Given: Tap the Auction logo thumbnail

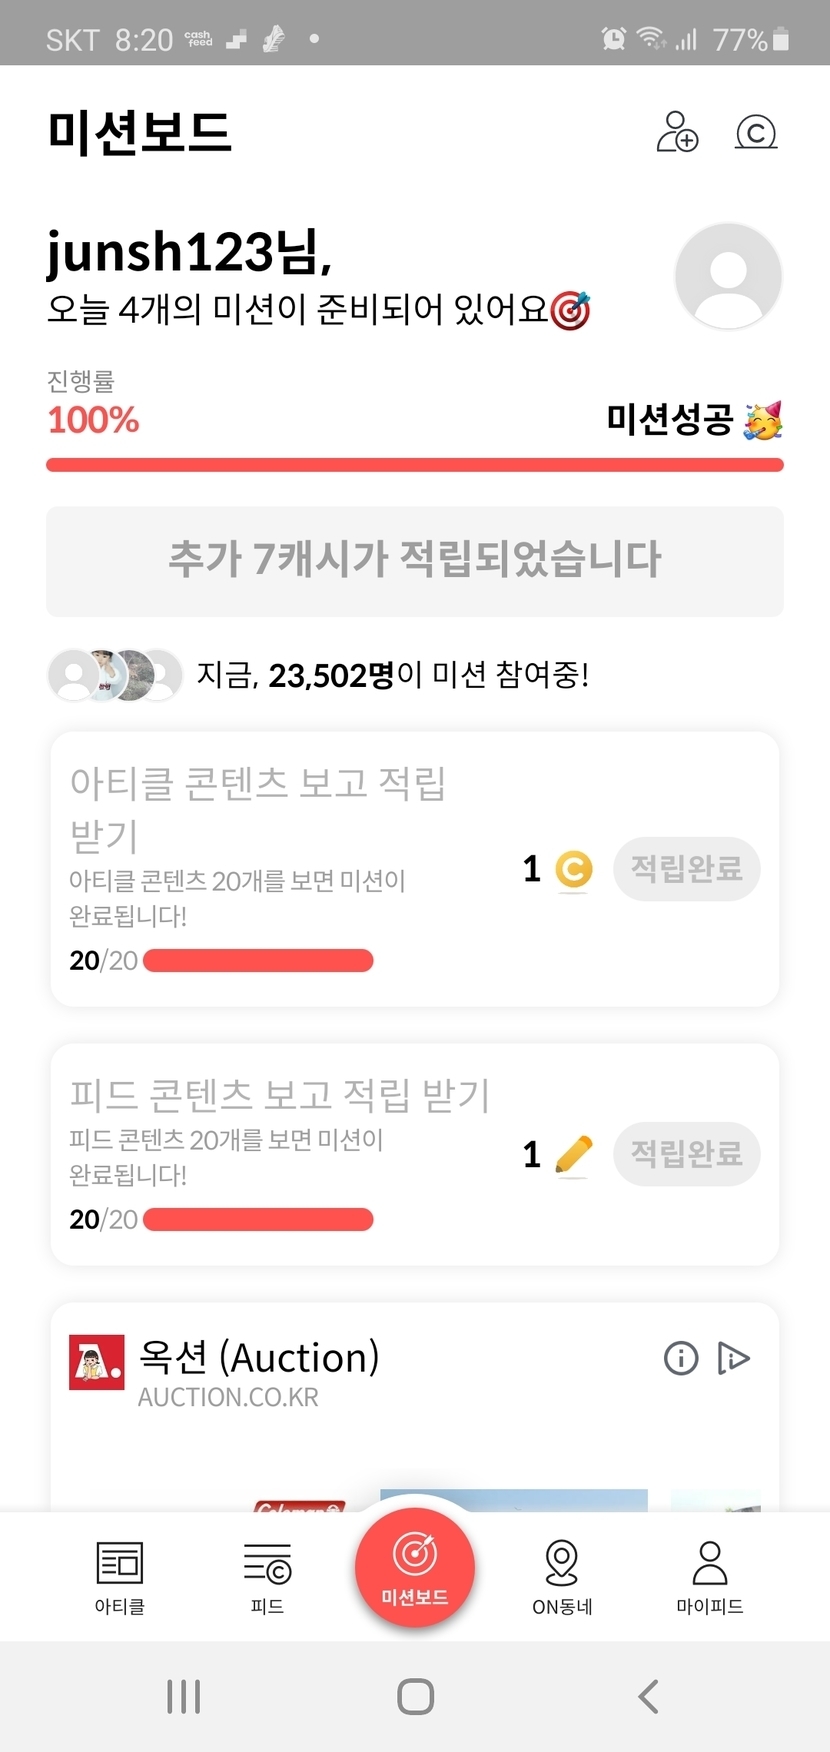Looking at the screenshot, I should pyautogui.click(x=96, y=1362).
